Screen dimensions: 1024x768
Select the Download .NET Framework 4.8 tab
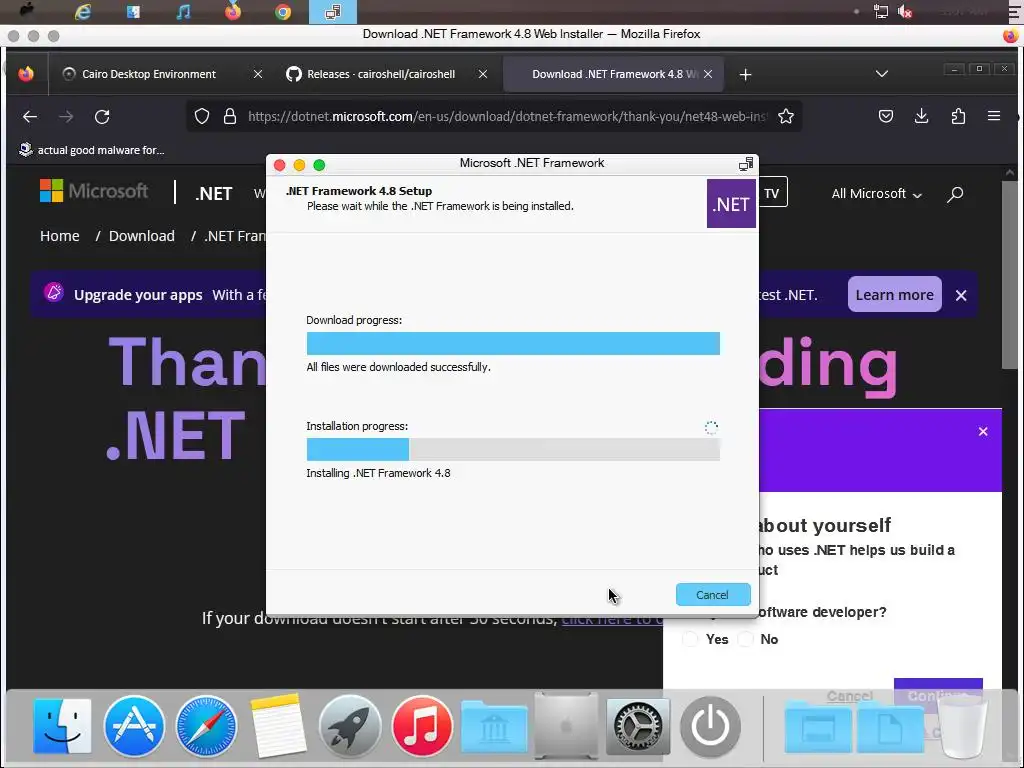pos(615,74)
